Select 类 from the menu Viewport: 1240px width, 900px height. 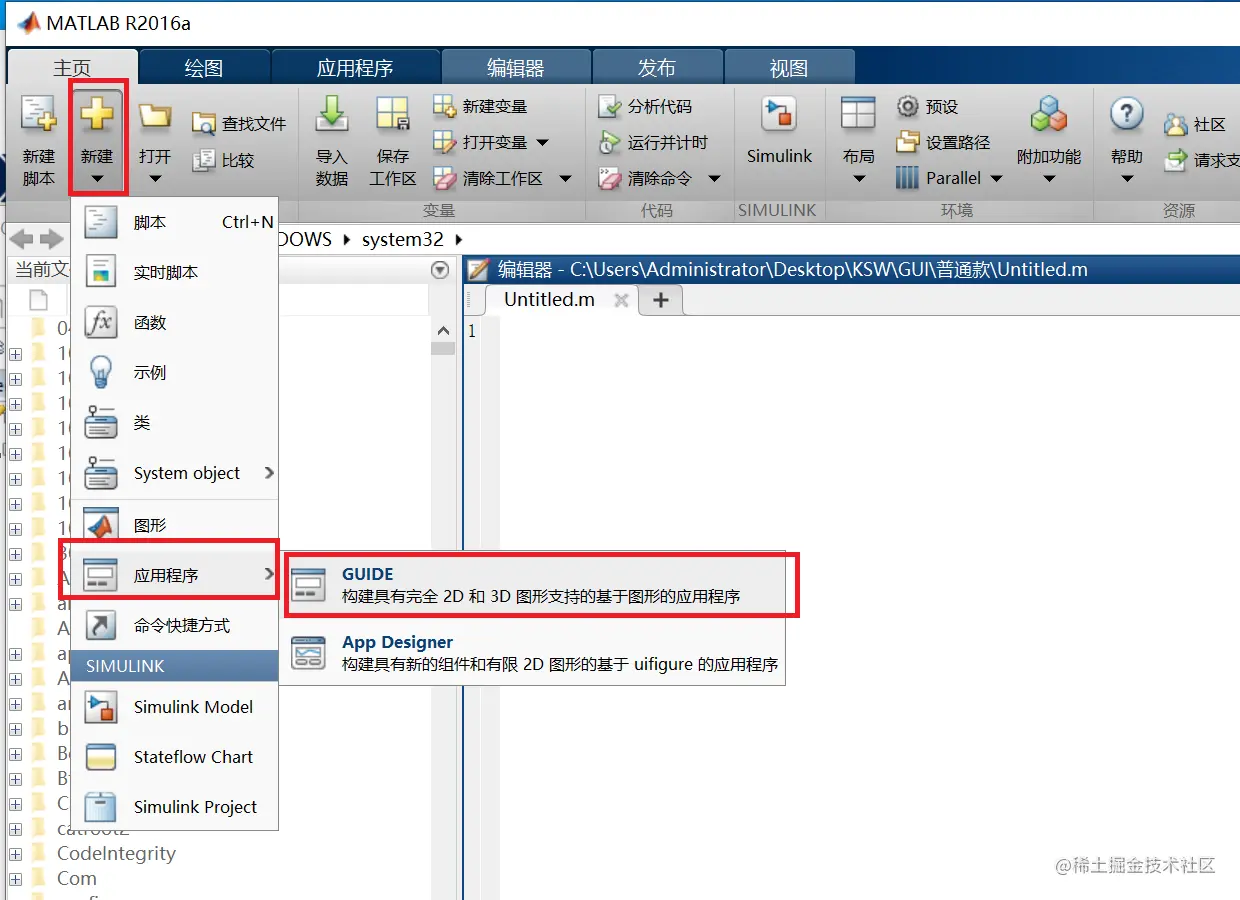(x=175, y=423)
